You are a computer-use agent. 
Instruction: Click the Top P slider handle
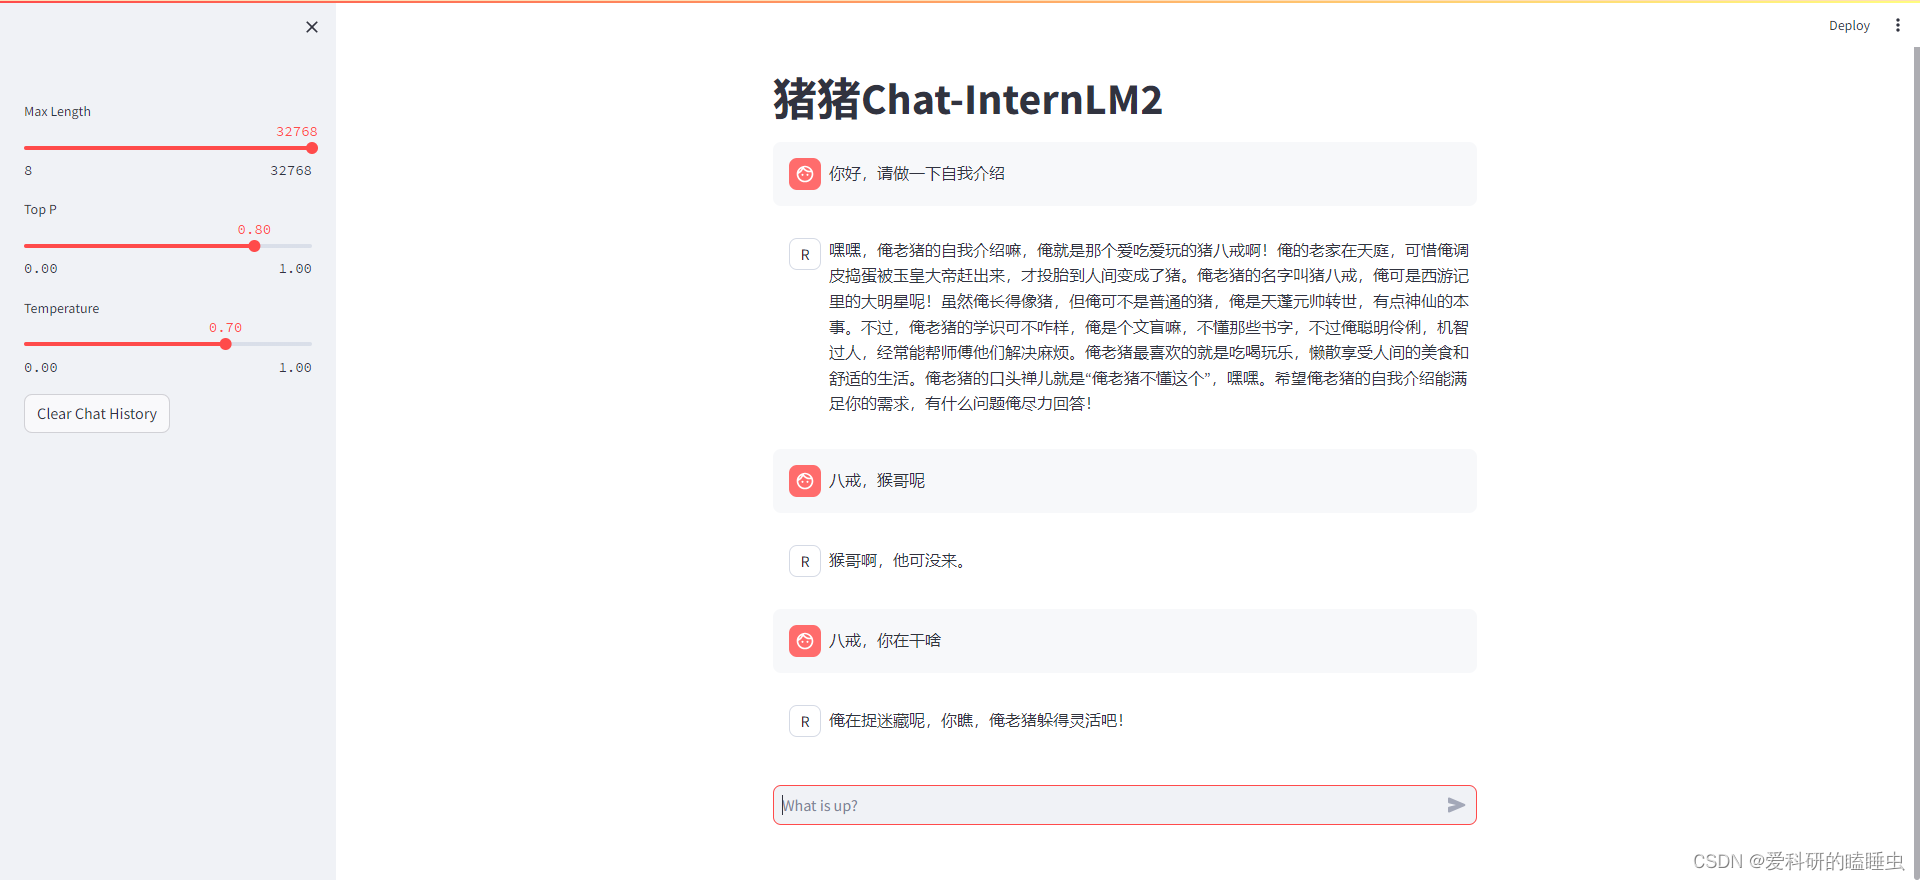(x=254, y=246)
